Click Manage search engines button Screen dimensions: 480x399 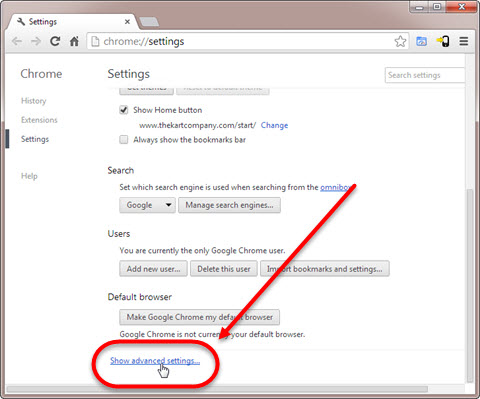[x=229, y=205]
